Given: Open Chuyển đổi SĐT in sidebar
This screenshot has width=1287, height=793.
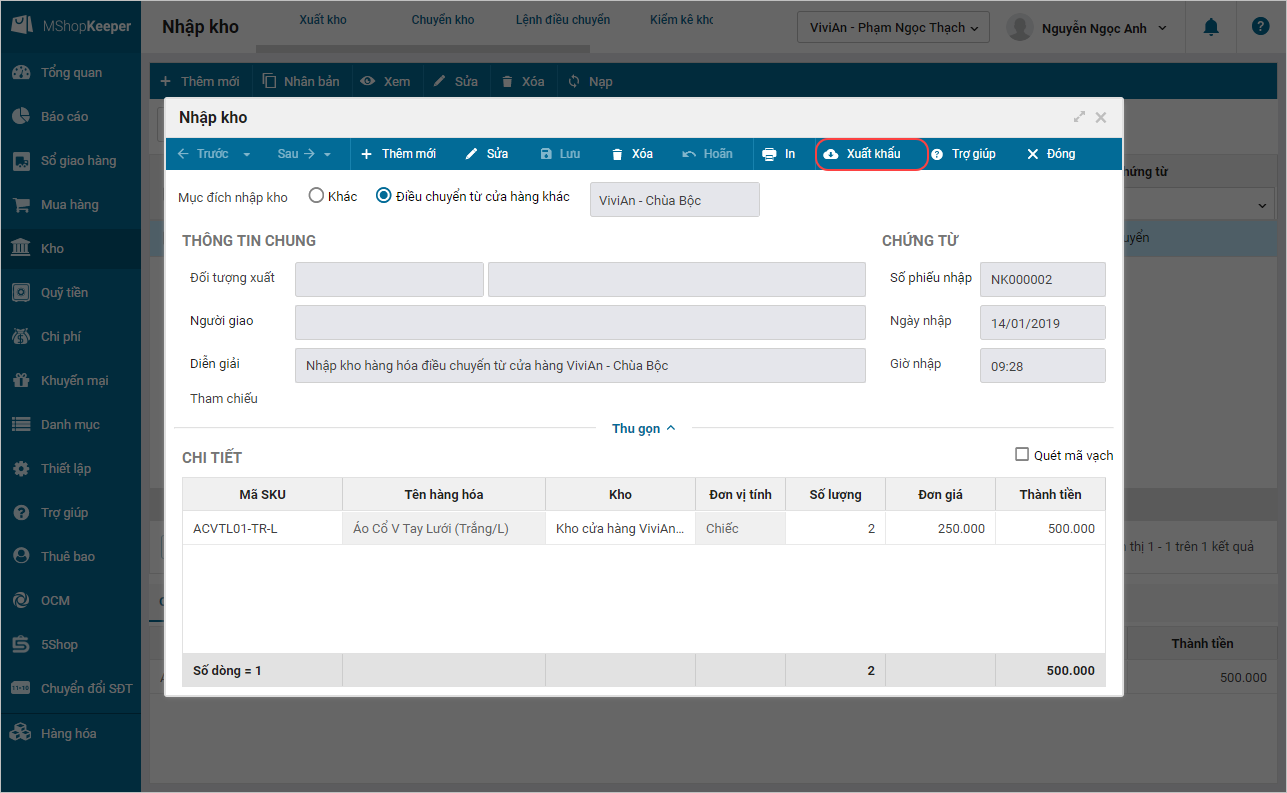Looking at the screenshot, I should 70,688.
